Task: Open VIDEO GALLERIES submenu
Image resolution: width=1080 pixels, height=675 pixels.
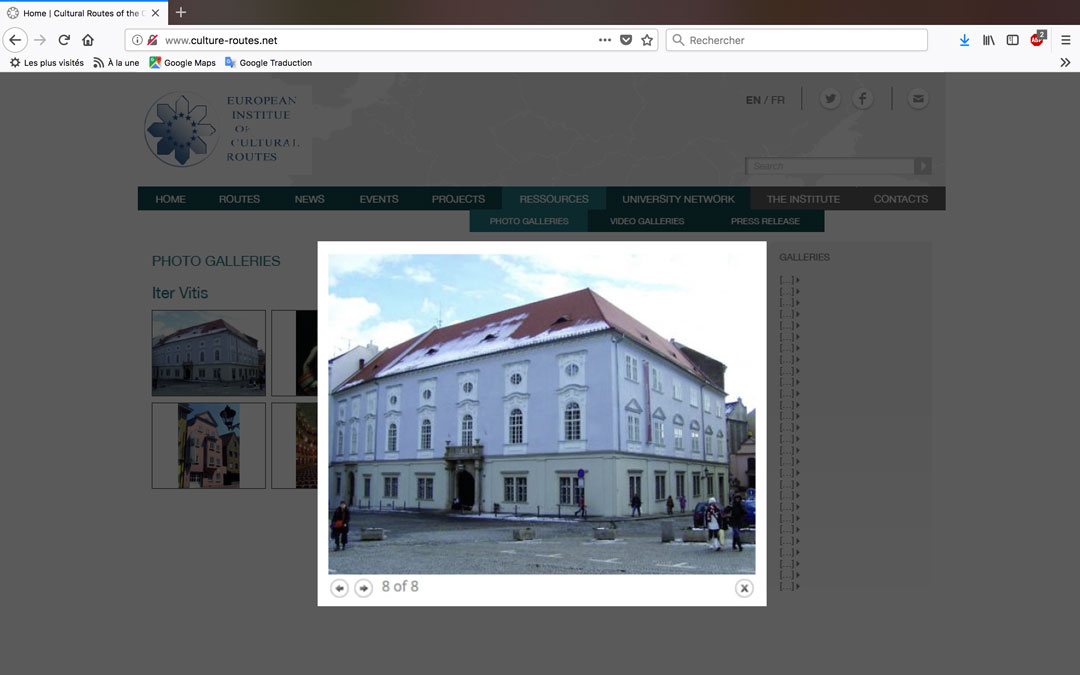Action: pyautogui.click(x=647, y=221)
